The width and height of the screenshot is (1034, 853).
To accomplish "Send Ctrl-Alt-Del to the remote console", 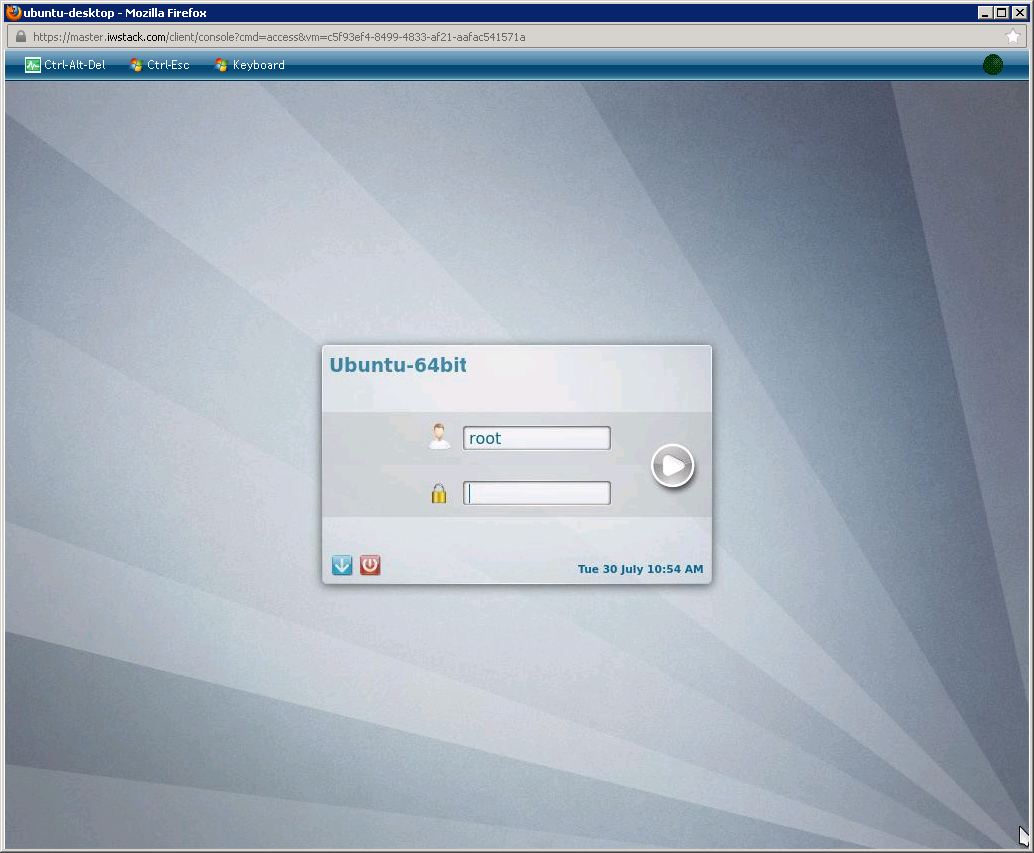I will (65, 65).
